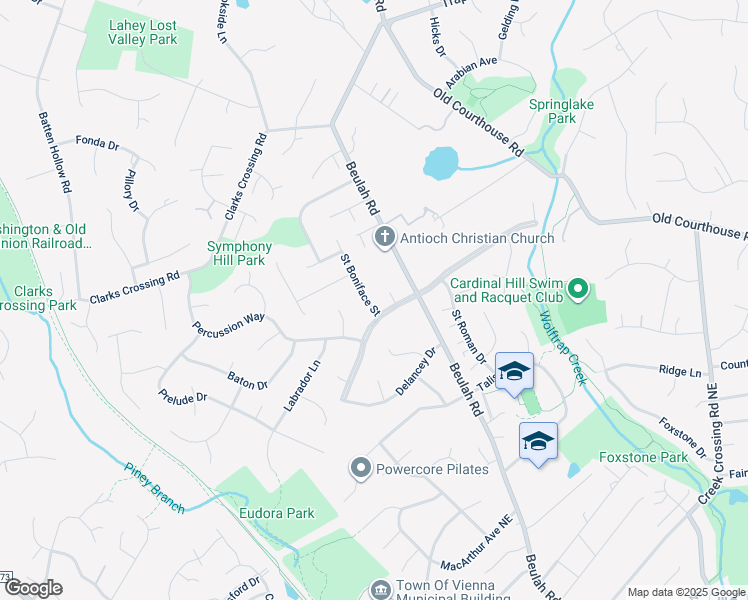Select the Cardinal Hill Swim Club green pin

[578, 290]
